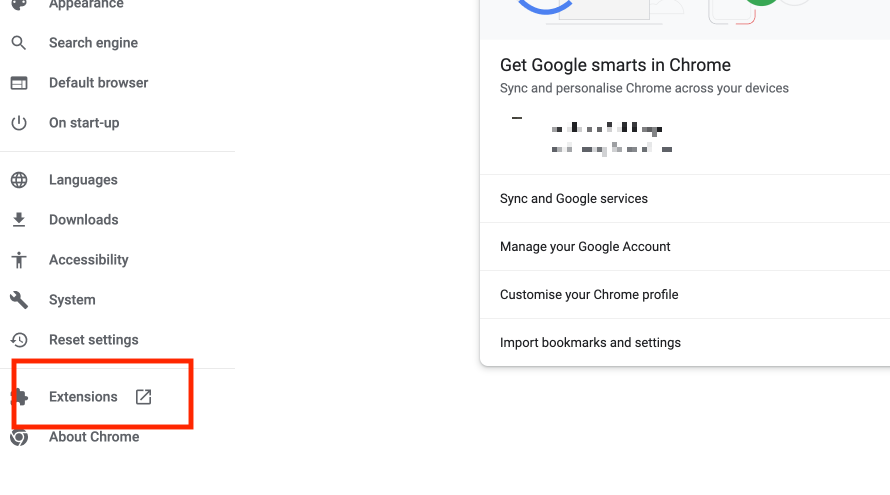Click the System wrench icon
The width and height of the screenshot is (890, 495).
click(19, 300)
